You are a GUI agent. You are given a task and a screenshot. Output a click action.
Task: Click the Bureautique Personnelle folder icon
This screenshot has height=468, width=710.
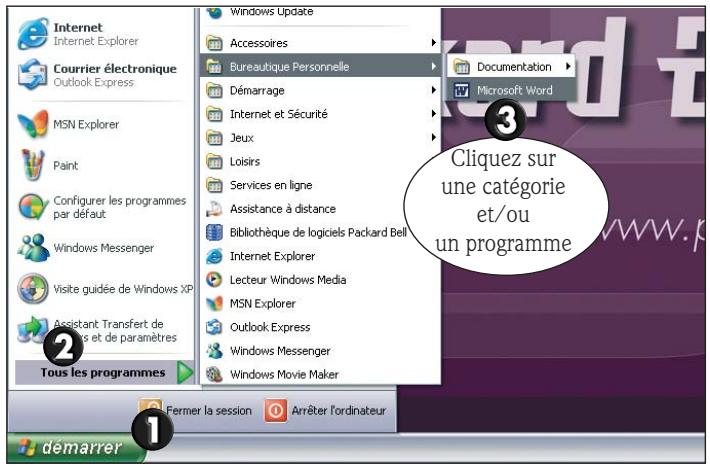click(214, 67)
